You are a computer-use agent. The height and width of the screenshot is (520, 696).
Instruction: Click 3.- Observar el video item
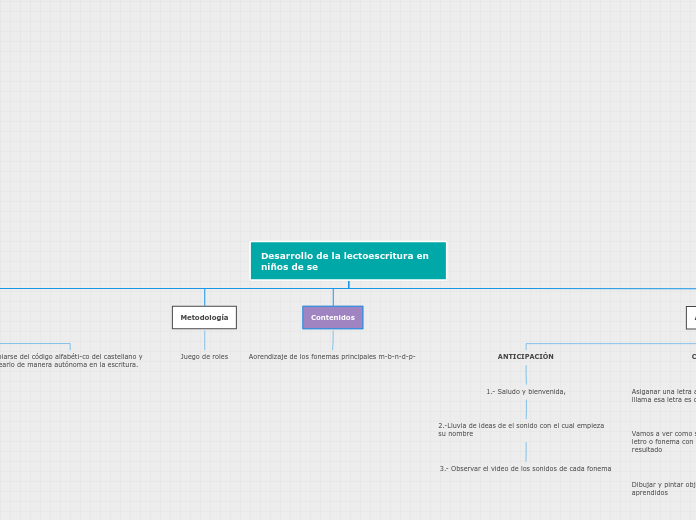[x=526, y=468]
